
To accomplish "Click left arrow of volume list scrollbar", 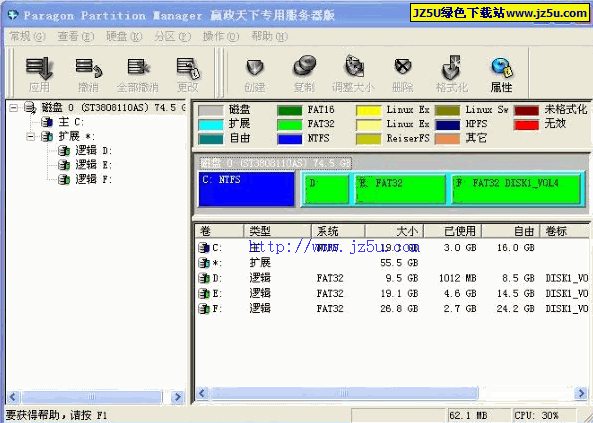I will [x=202, y=393].
